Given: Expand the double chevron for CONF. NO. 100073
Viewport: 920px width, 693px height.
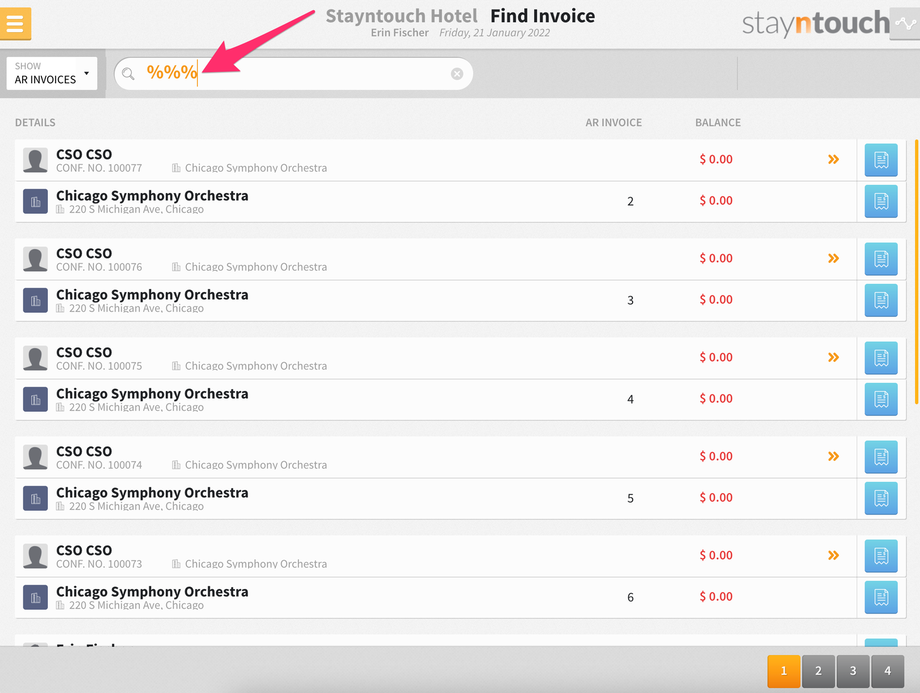Looking at the screenshot, I should pyautogui.click(x=833, y=555).
